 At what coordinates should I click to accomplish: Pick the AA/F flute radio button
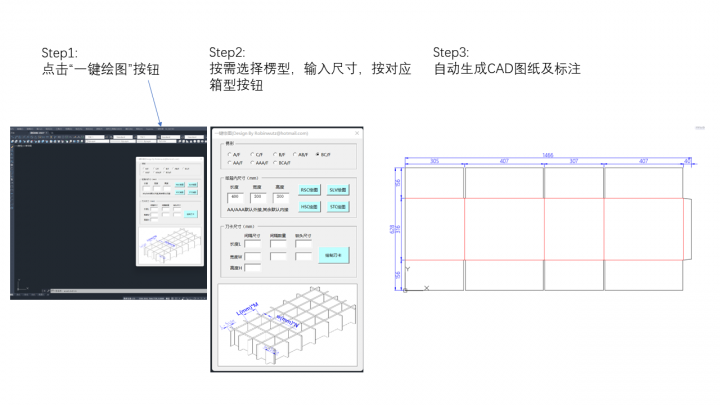tap(228, 163)
